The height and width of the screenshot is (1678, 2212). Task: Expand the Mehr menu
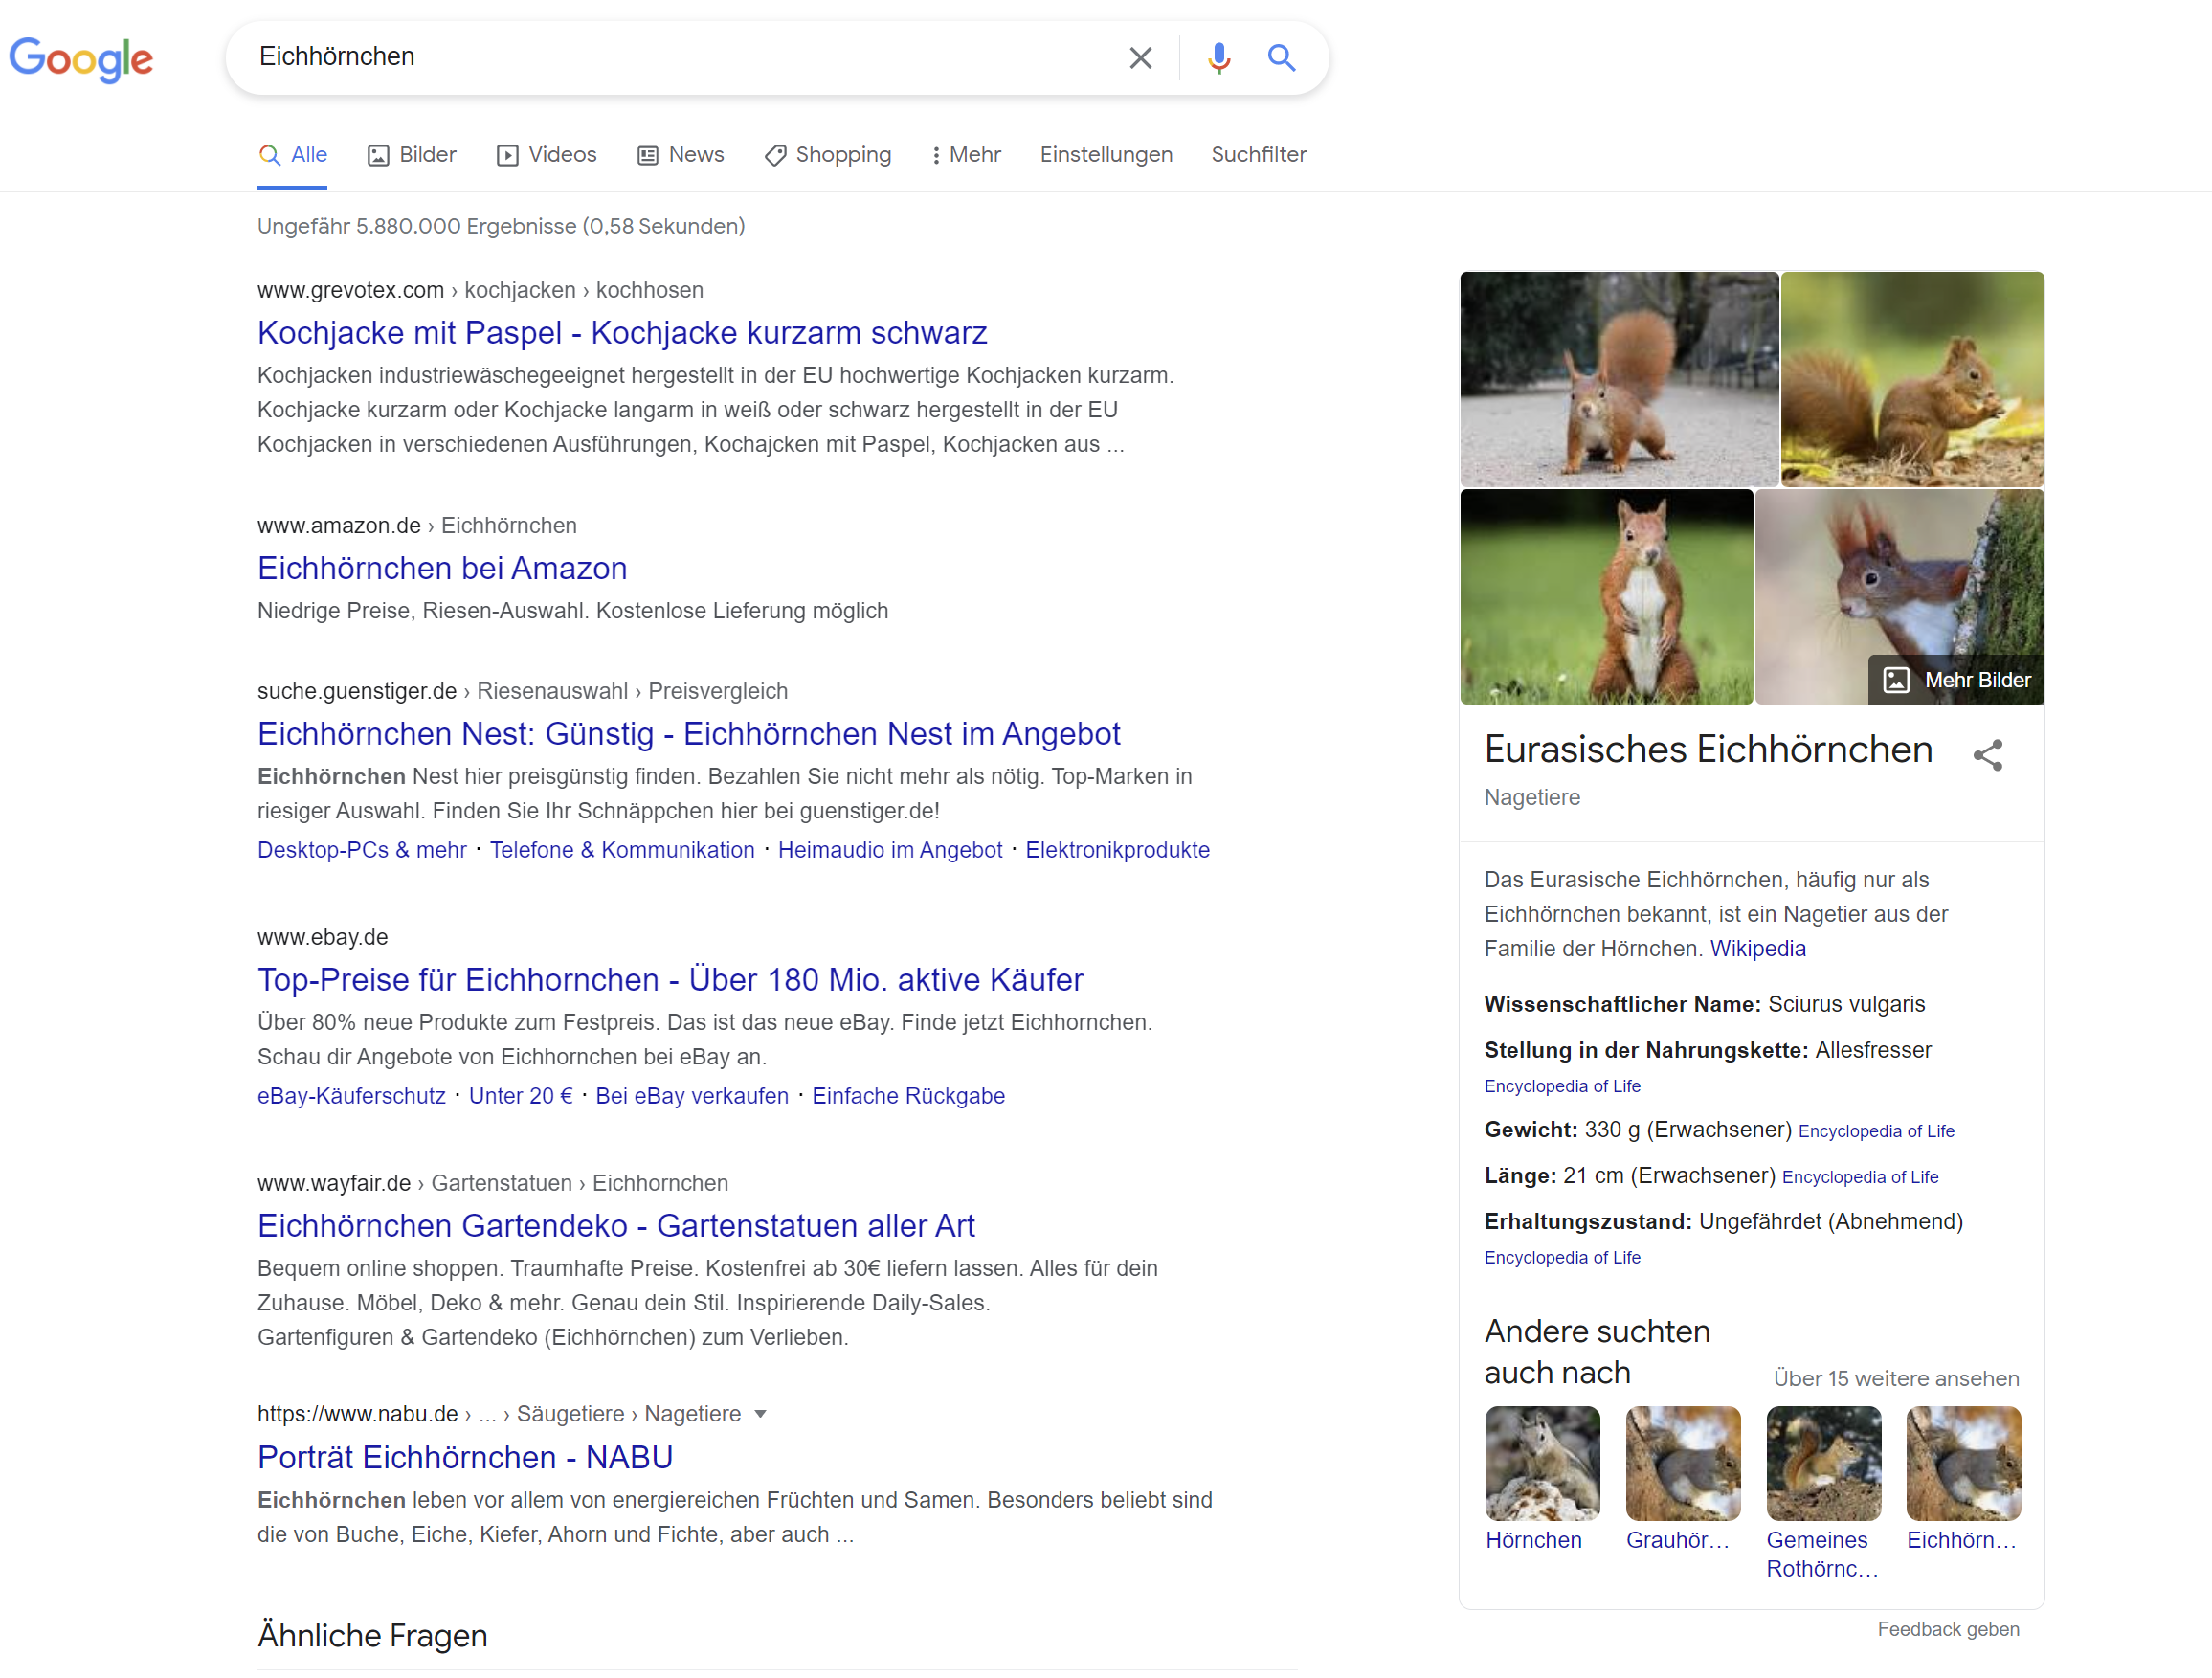point(966,155)
